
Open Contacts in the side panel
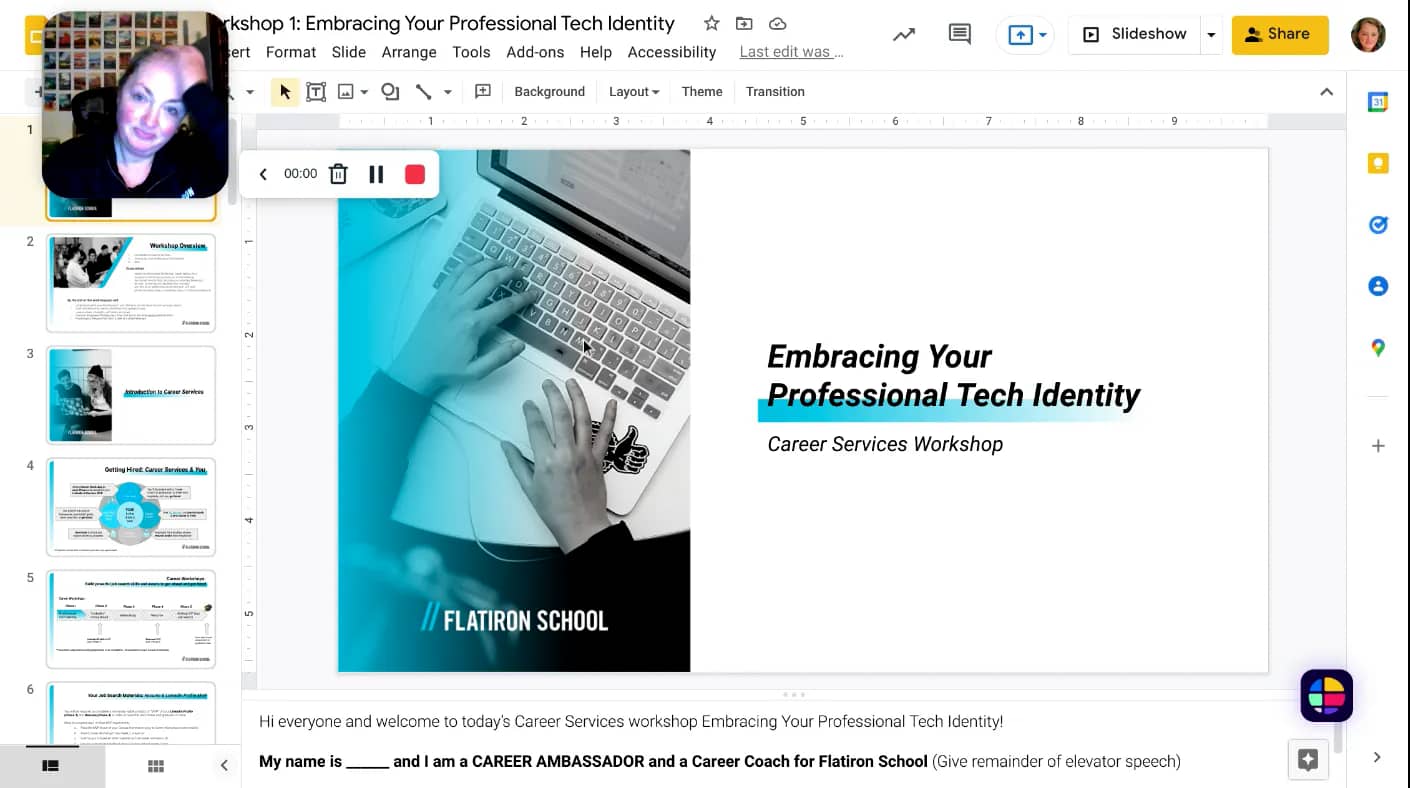click(1378, 286)
